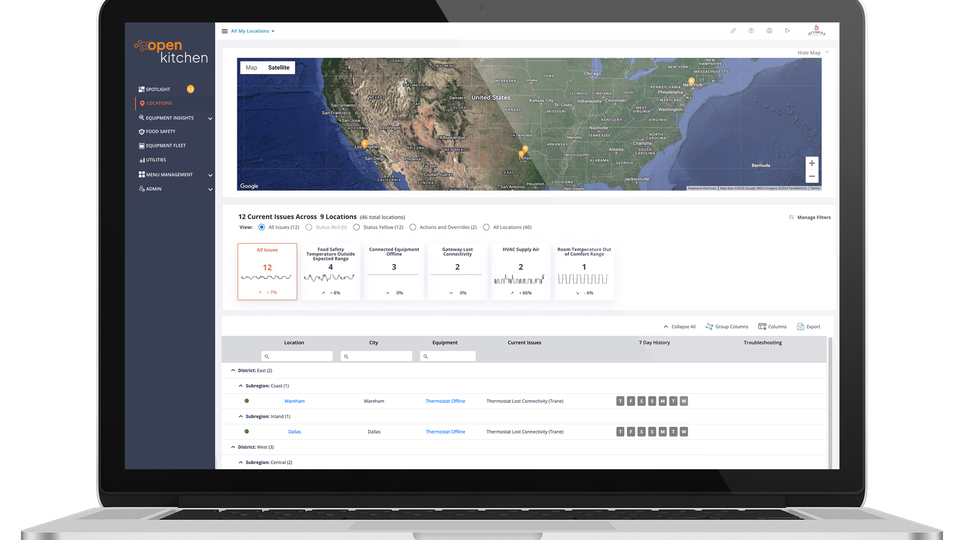Expand the Equipment Insights sidebar menu
960x540 pixels.
pos(210,118)
